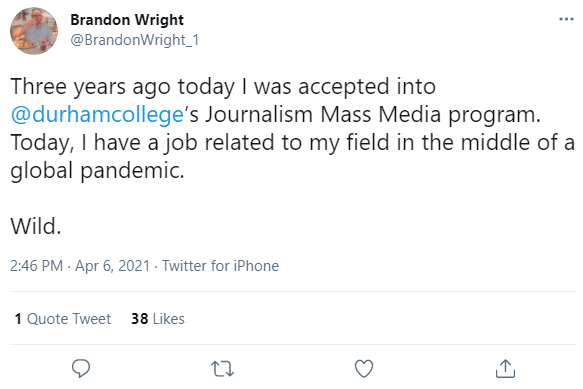Click the 'global pandemic.' text
The height and width of the screenshot is (389, 583).
coord(97,171)
